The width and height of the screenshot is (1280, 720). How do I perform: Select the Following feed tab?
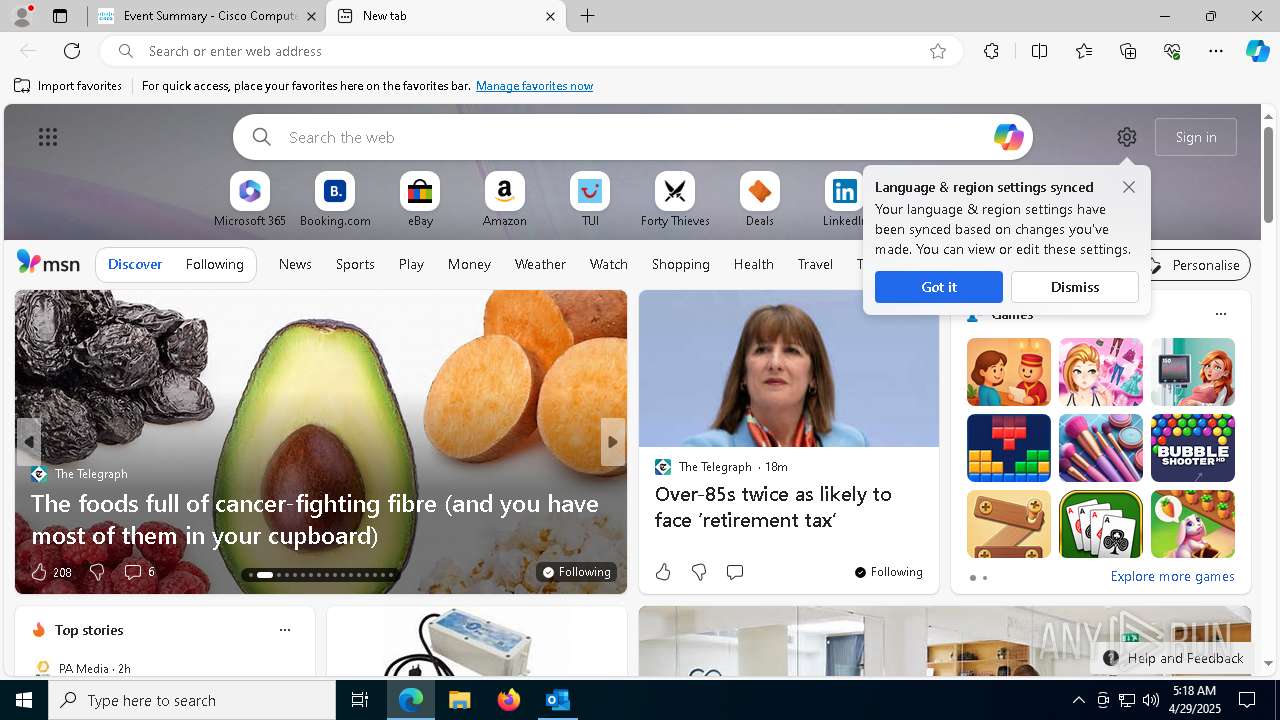coord(214,264)
